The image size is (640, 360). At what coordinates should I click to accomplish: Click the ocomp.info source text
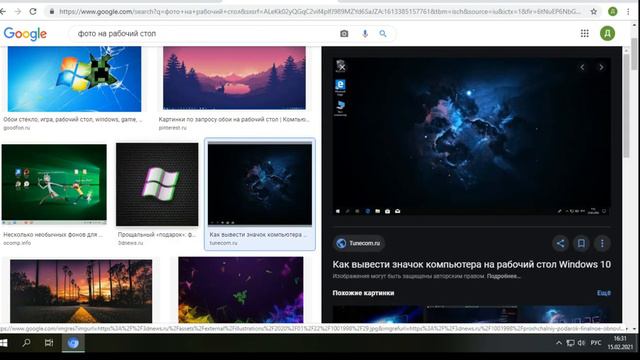point(17,243)
